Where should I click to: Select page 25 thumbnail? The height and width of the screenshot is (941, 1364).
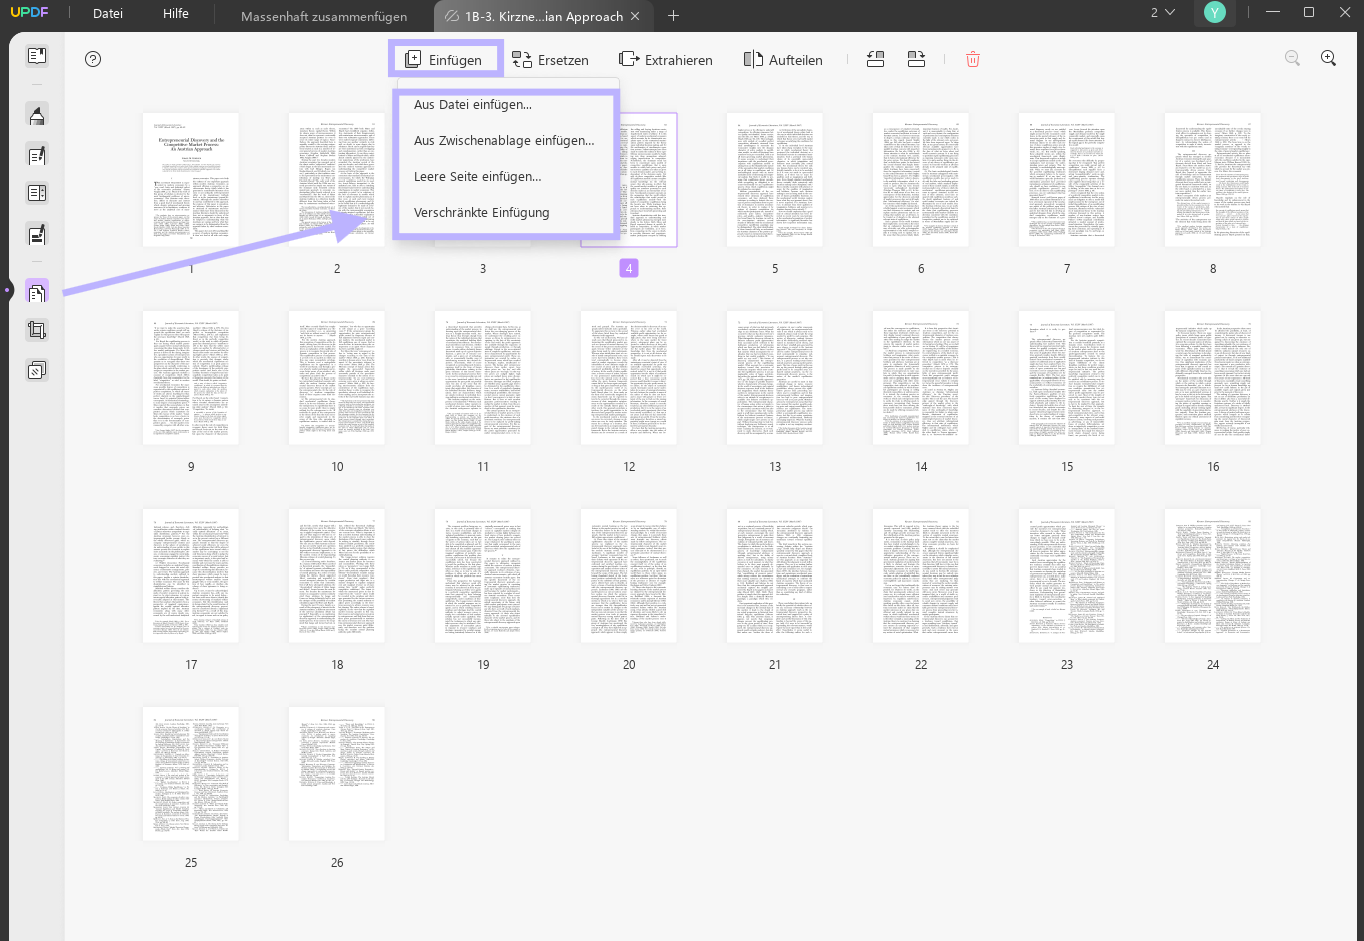point(191,773)
